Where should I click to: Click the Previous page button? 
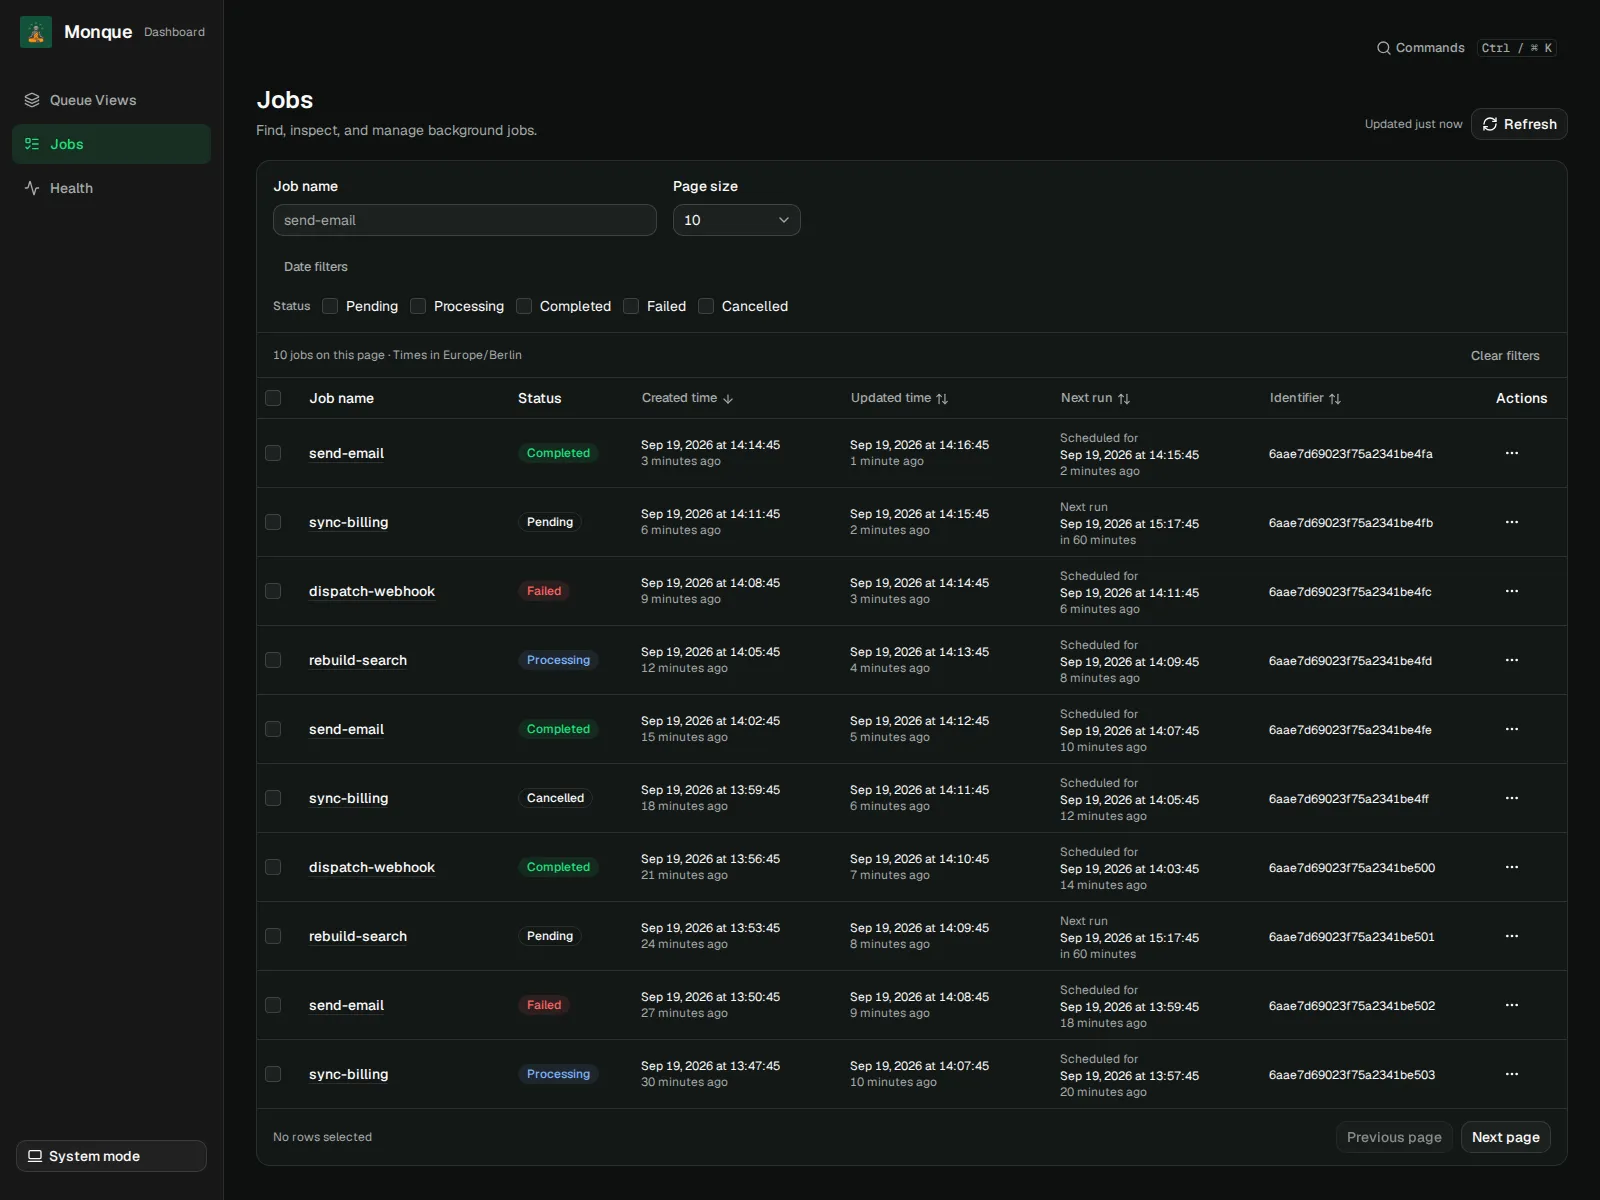tap(1394, 1137)
